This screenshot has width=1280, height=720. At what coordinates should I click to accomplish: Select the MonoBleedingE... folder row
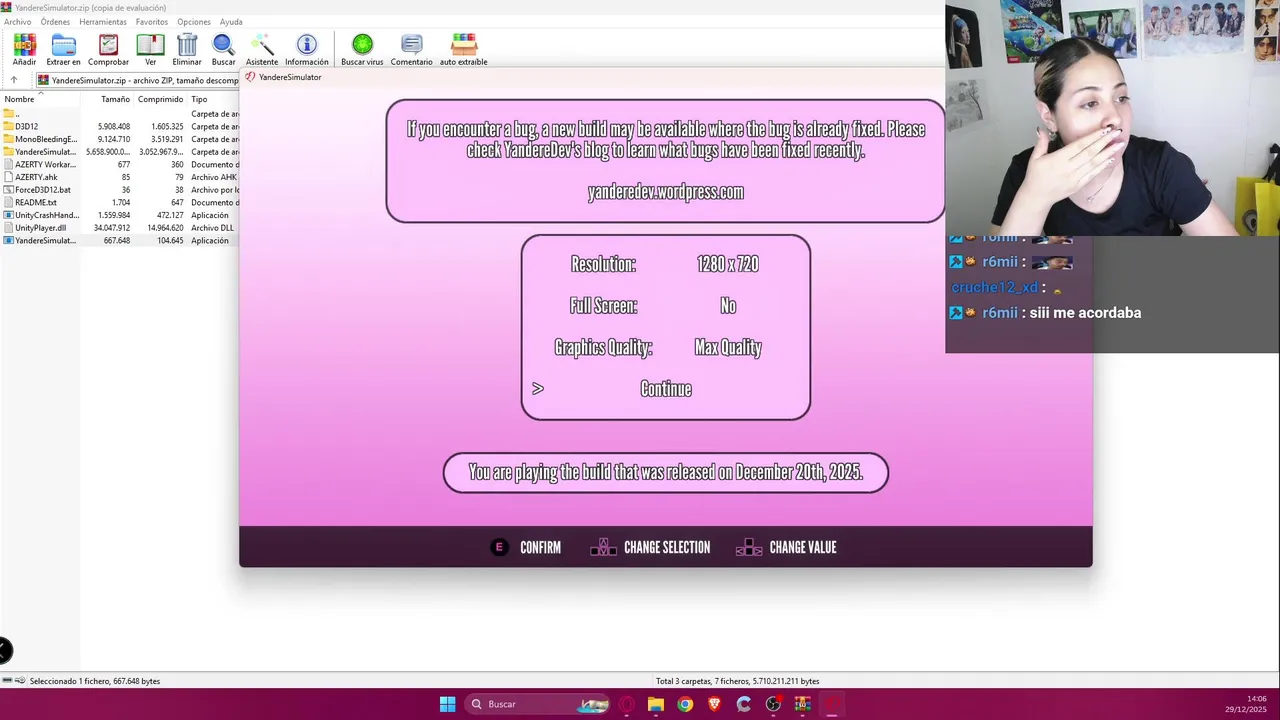(120, 139)
